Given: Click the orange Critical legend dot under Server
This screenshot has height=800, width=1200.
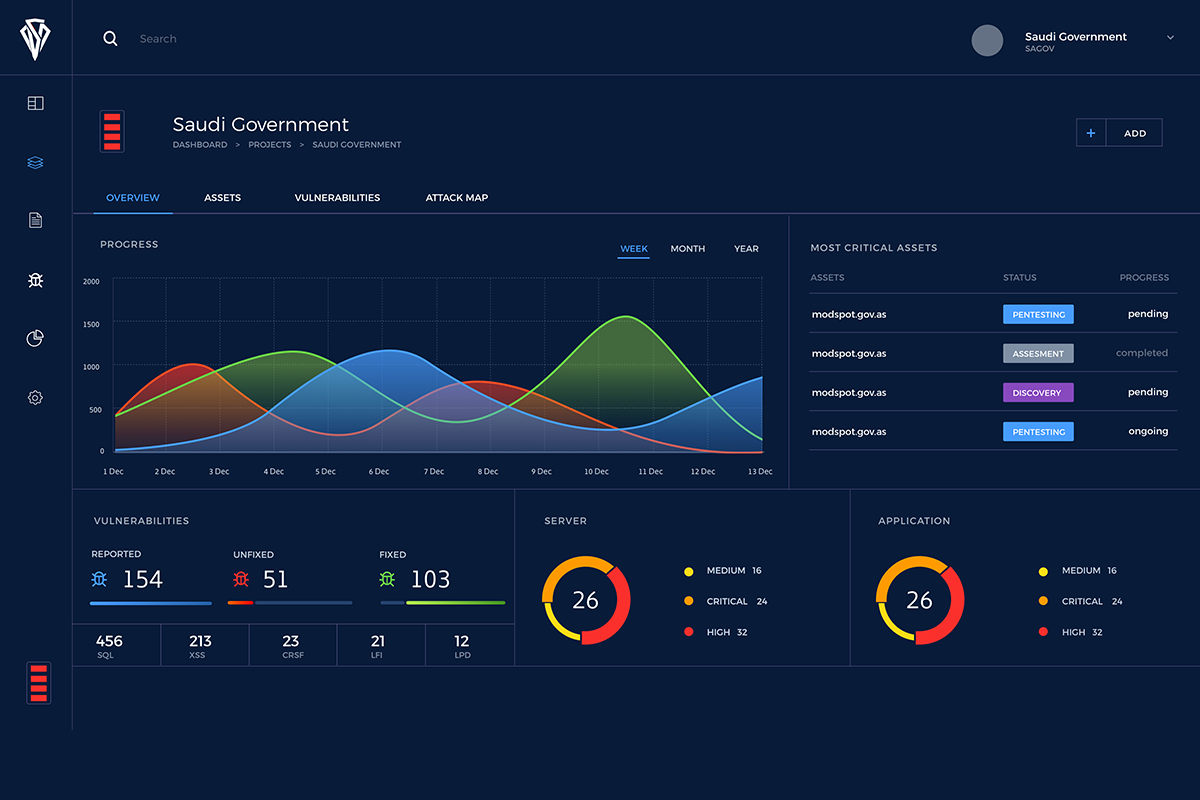Looking at the screenshot, I should 689,602.
